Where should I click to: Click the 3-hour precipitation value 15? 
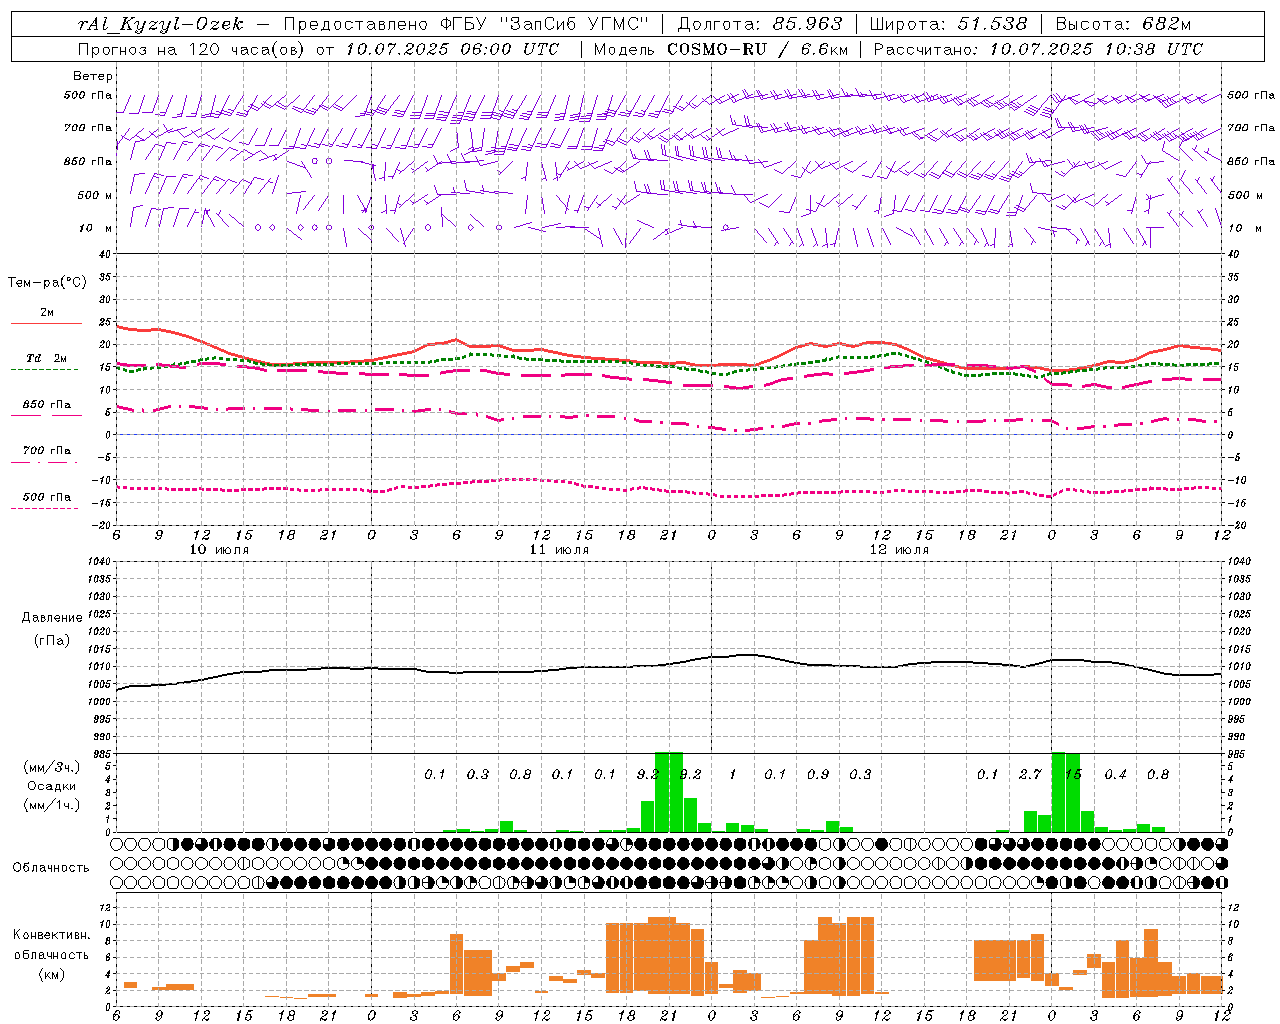pyautogui.click(x=1073, y=774)
